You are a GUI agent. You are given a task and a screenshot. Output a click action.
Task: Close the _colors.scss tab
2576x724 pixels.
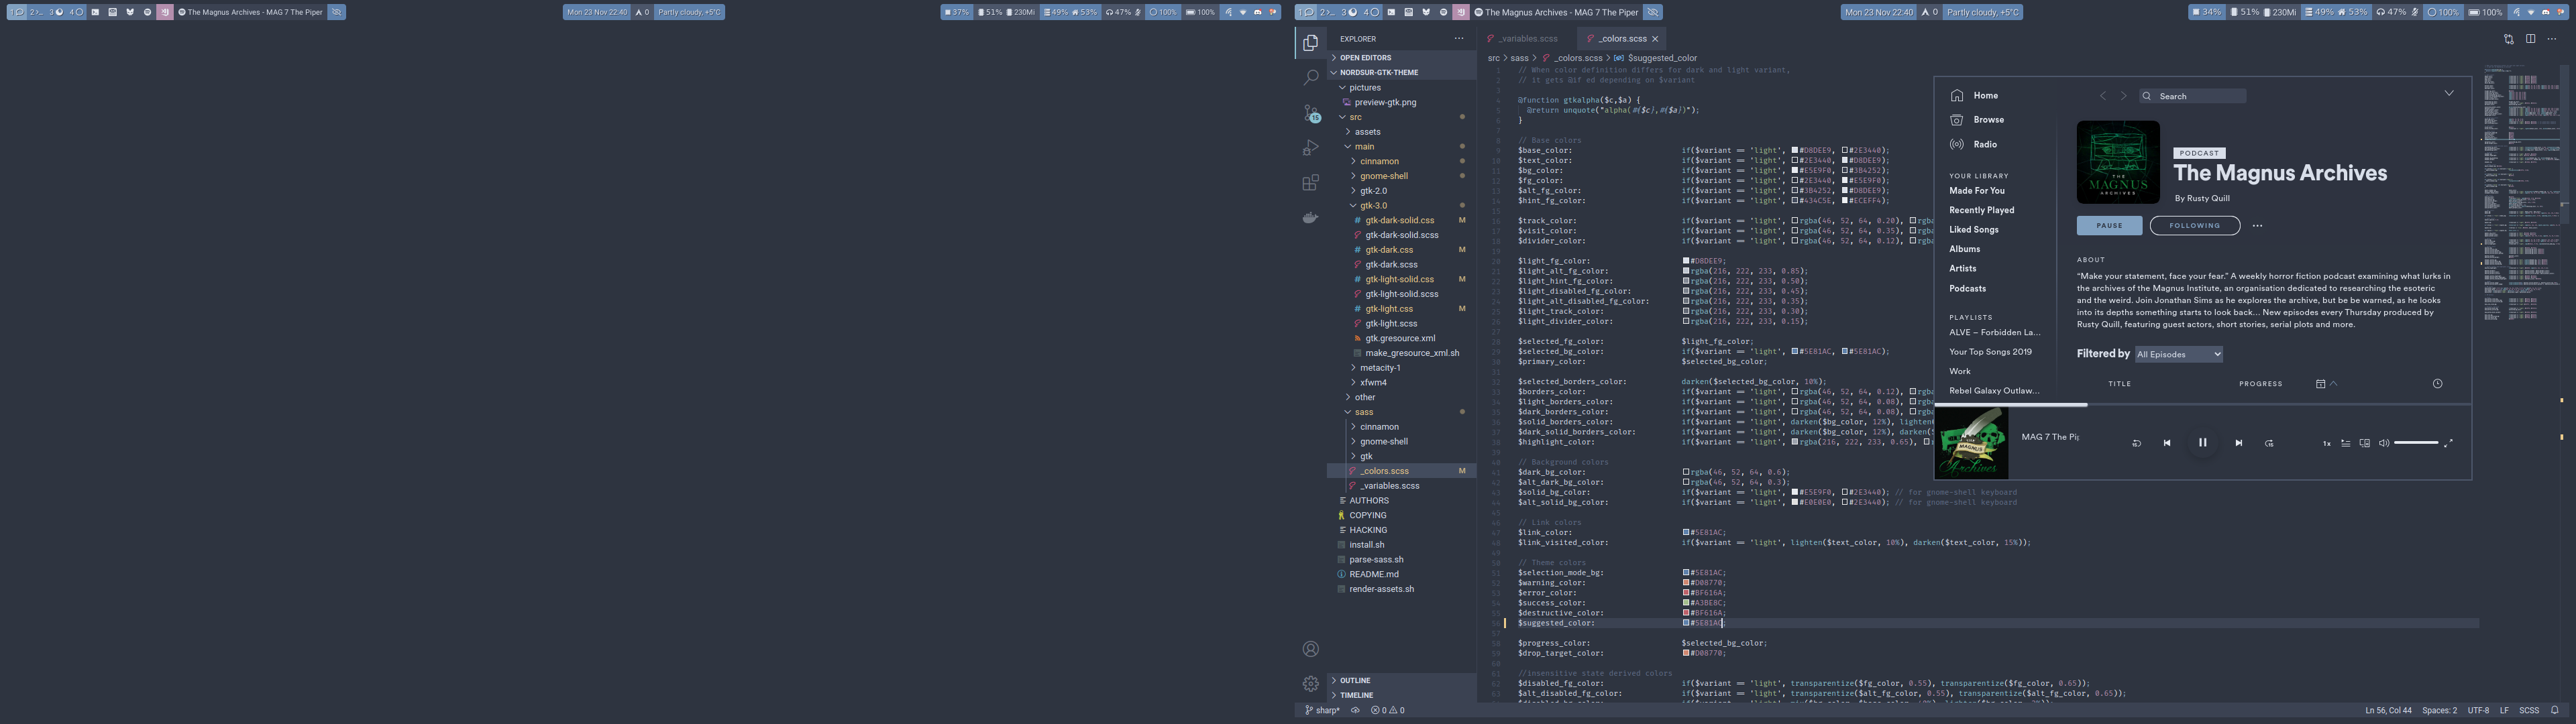coord(1655,39)
